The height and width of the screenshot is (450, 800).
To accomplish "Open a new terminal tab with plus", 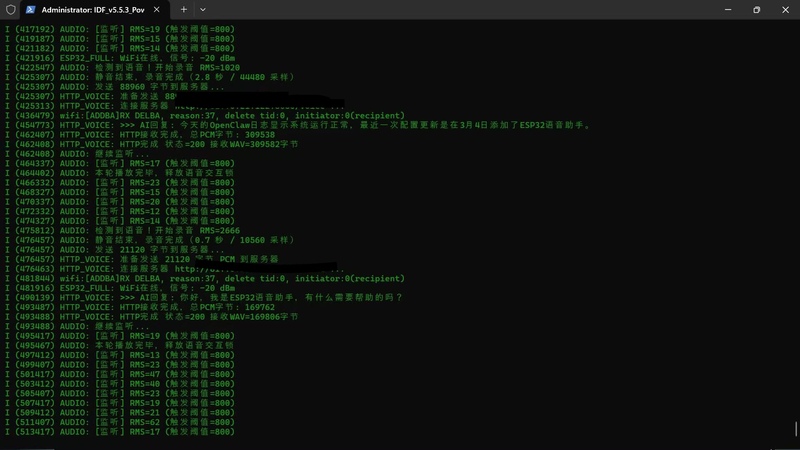I will click(x=184, y=10).
